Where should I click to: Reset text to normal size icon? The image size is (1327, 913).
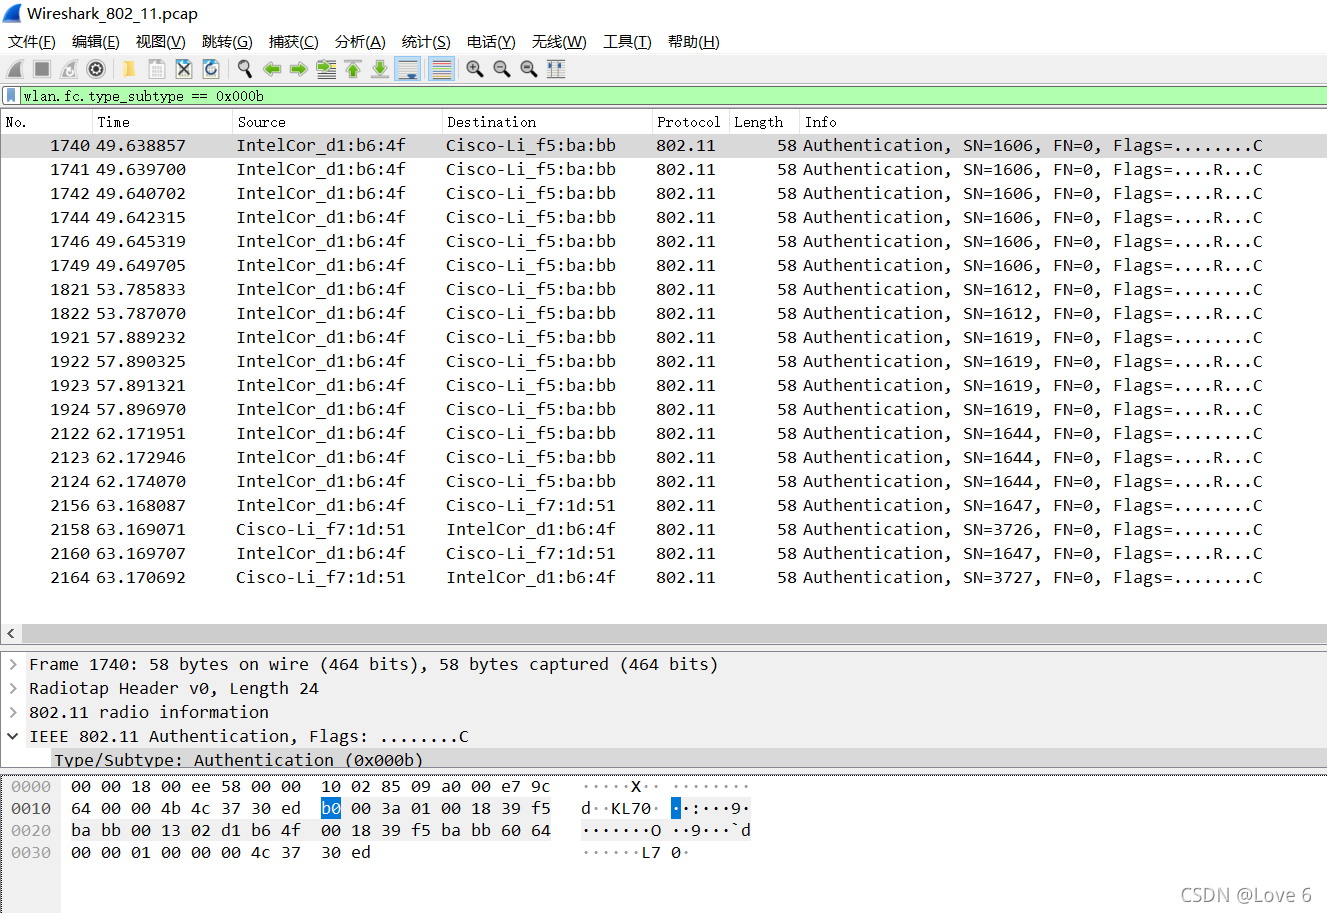(529, 69)
